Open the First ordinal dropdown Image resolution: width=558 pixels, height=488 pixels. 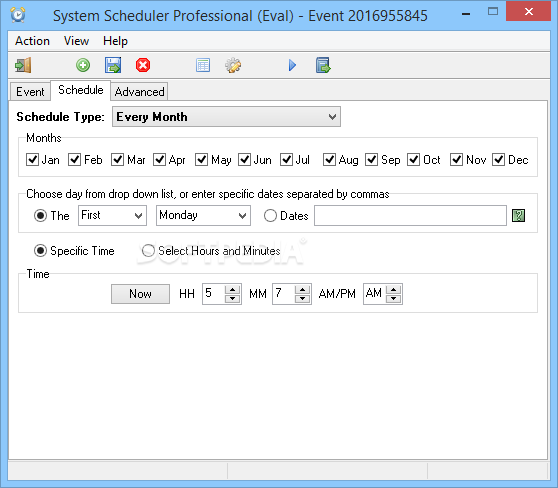click(x=112, y=215)
